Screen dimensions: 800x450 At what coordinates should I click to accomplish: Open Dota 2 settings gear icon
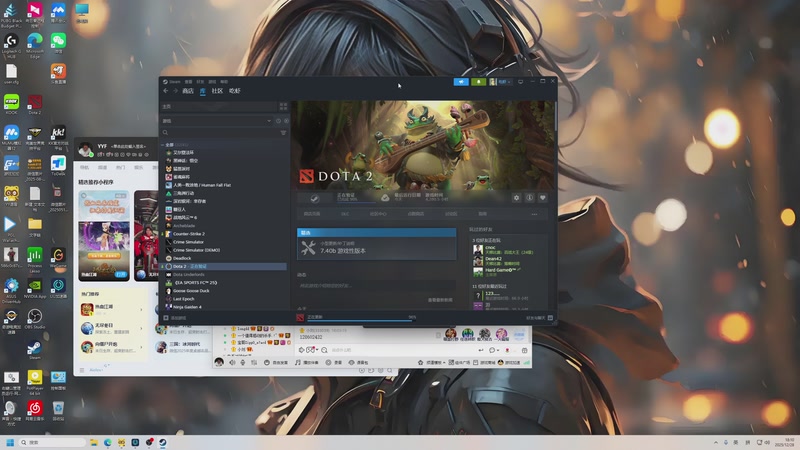[516, 197]
